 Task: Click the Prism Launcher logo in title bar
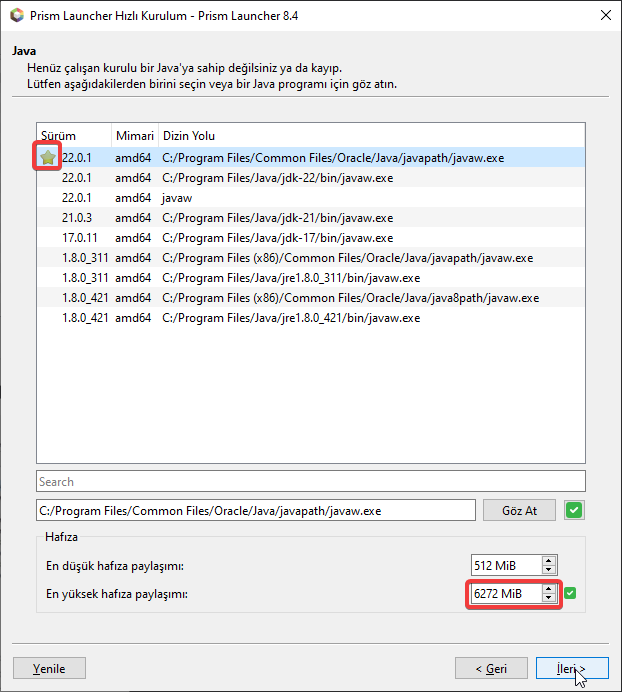[x=17, y=15]
